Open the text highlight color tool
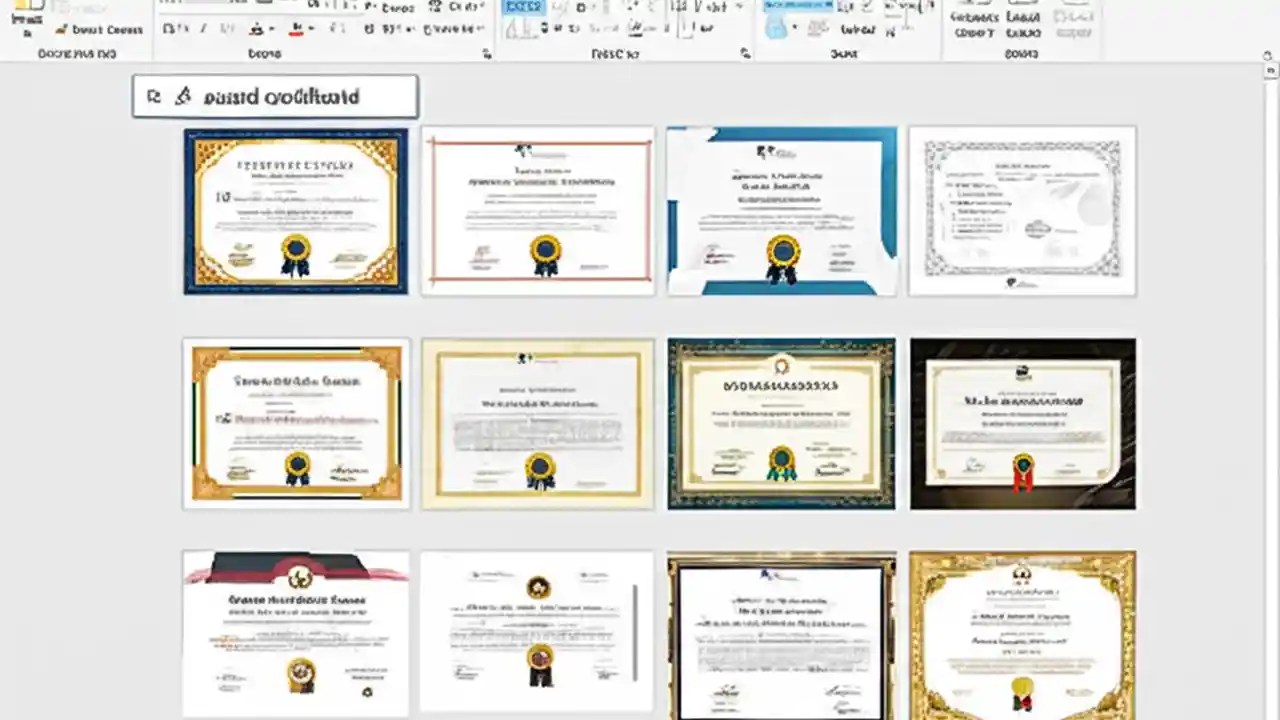 [257, 28]
